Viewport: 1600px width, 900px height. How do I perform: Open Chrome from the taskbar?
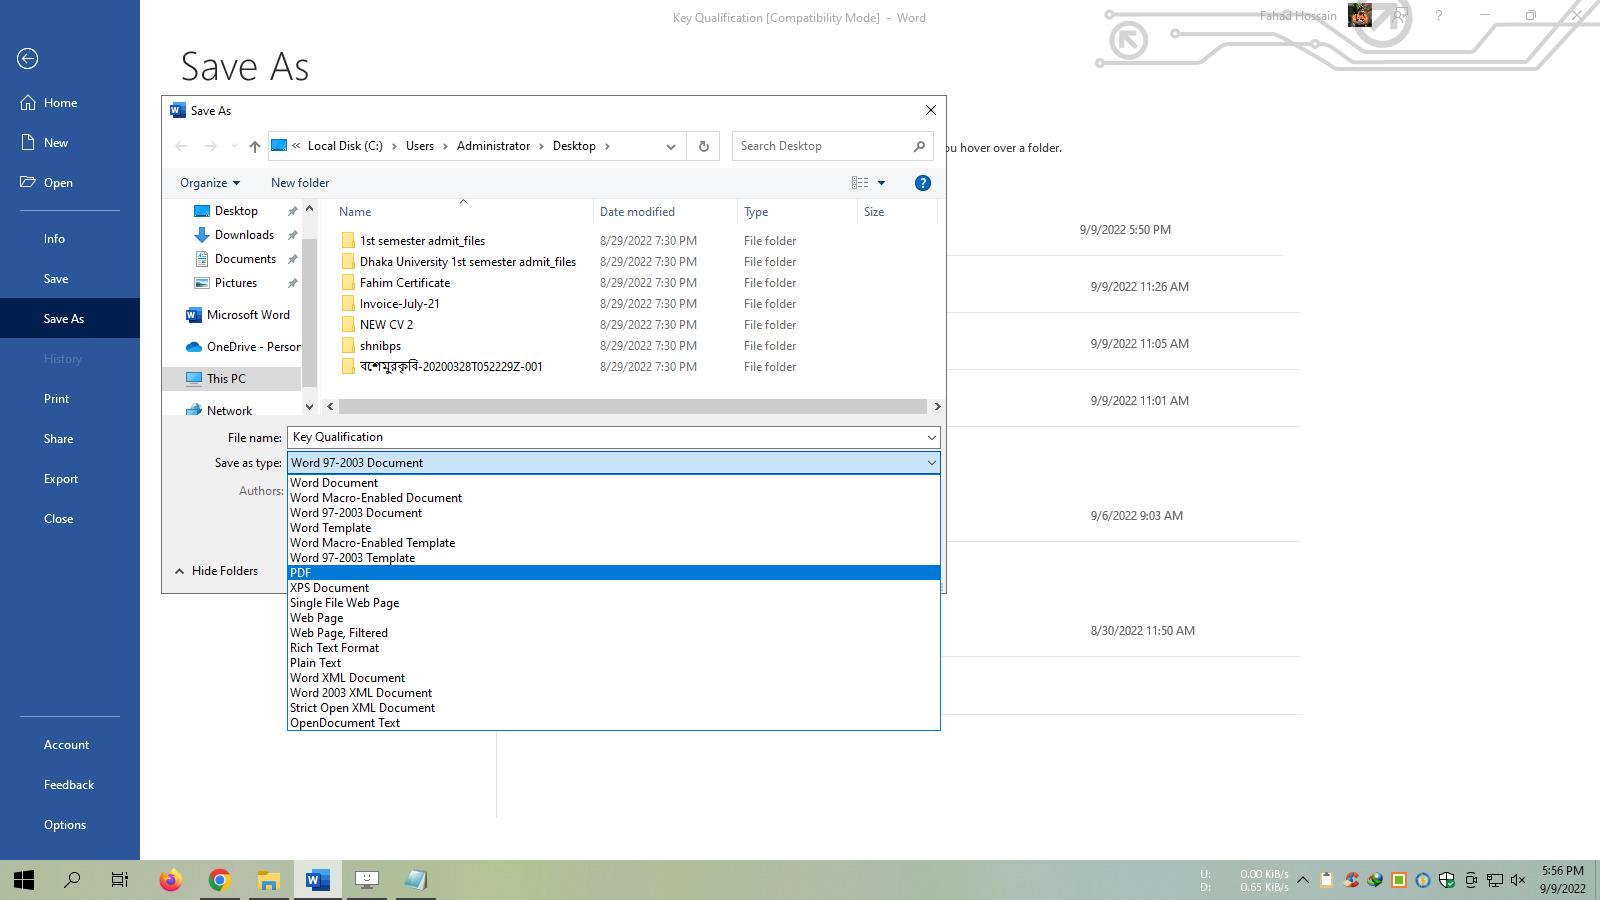(220, 880)
